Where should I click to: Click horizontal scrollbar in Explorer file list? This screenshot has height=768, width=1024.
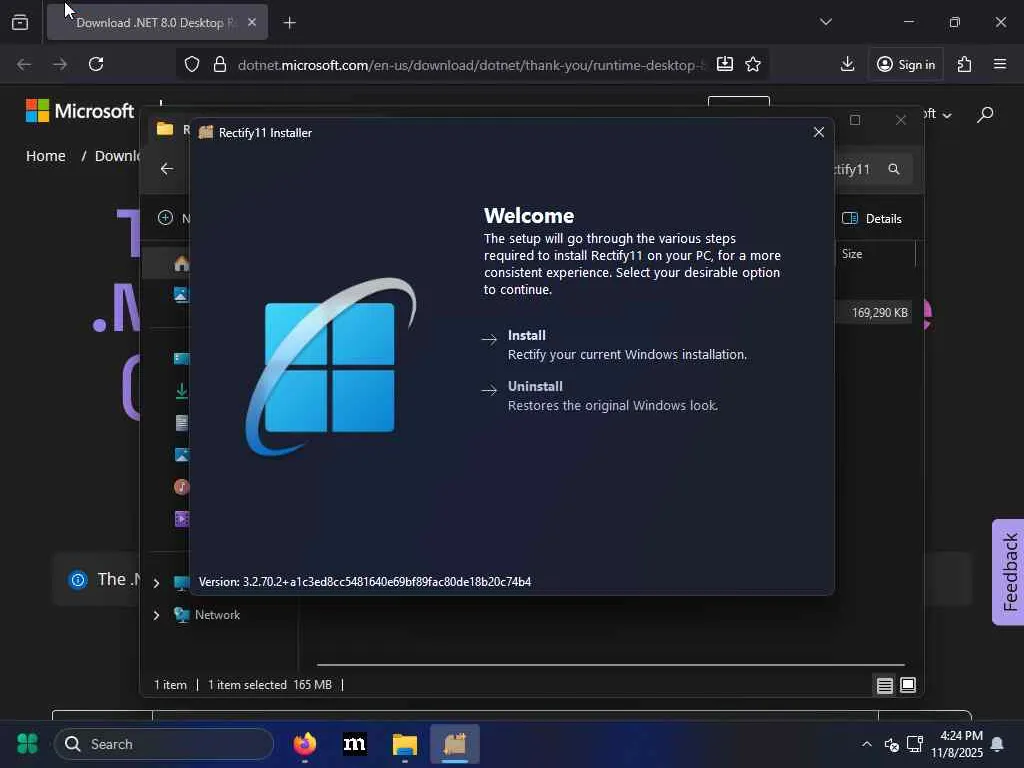[611, 665]
